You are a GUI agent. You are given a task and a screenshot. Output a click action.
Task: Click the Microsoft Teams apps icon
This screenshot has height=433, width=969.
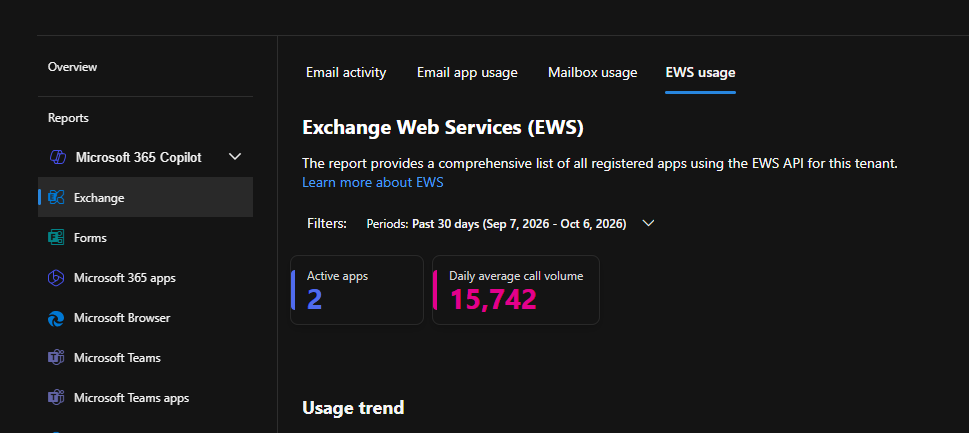pos(56,398)
